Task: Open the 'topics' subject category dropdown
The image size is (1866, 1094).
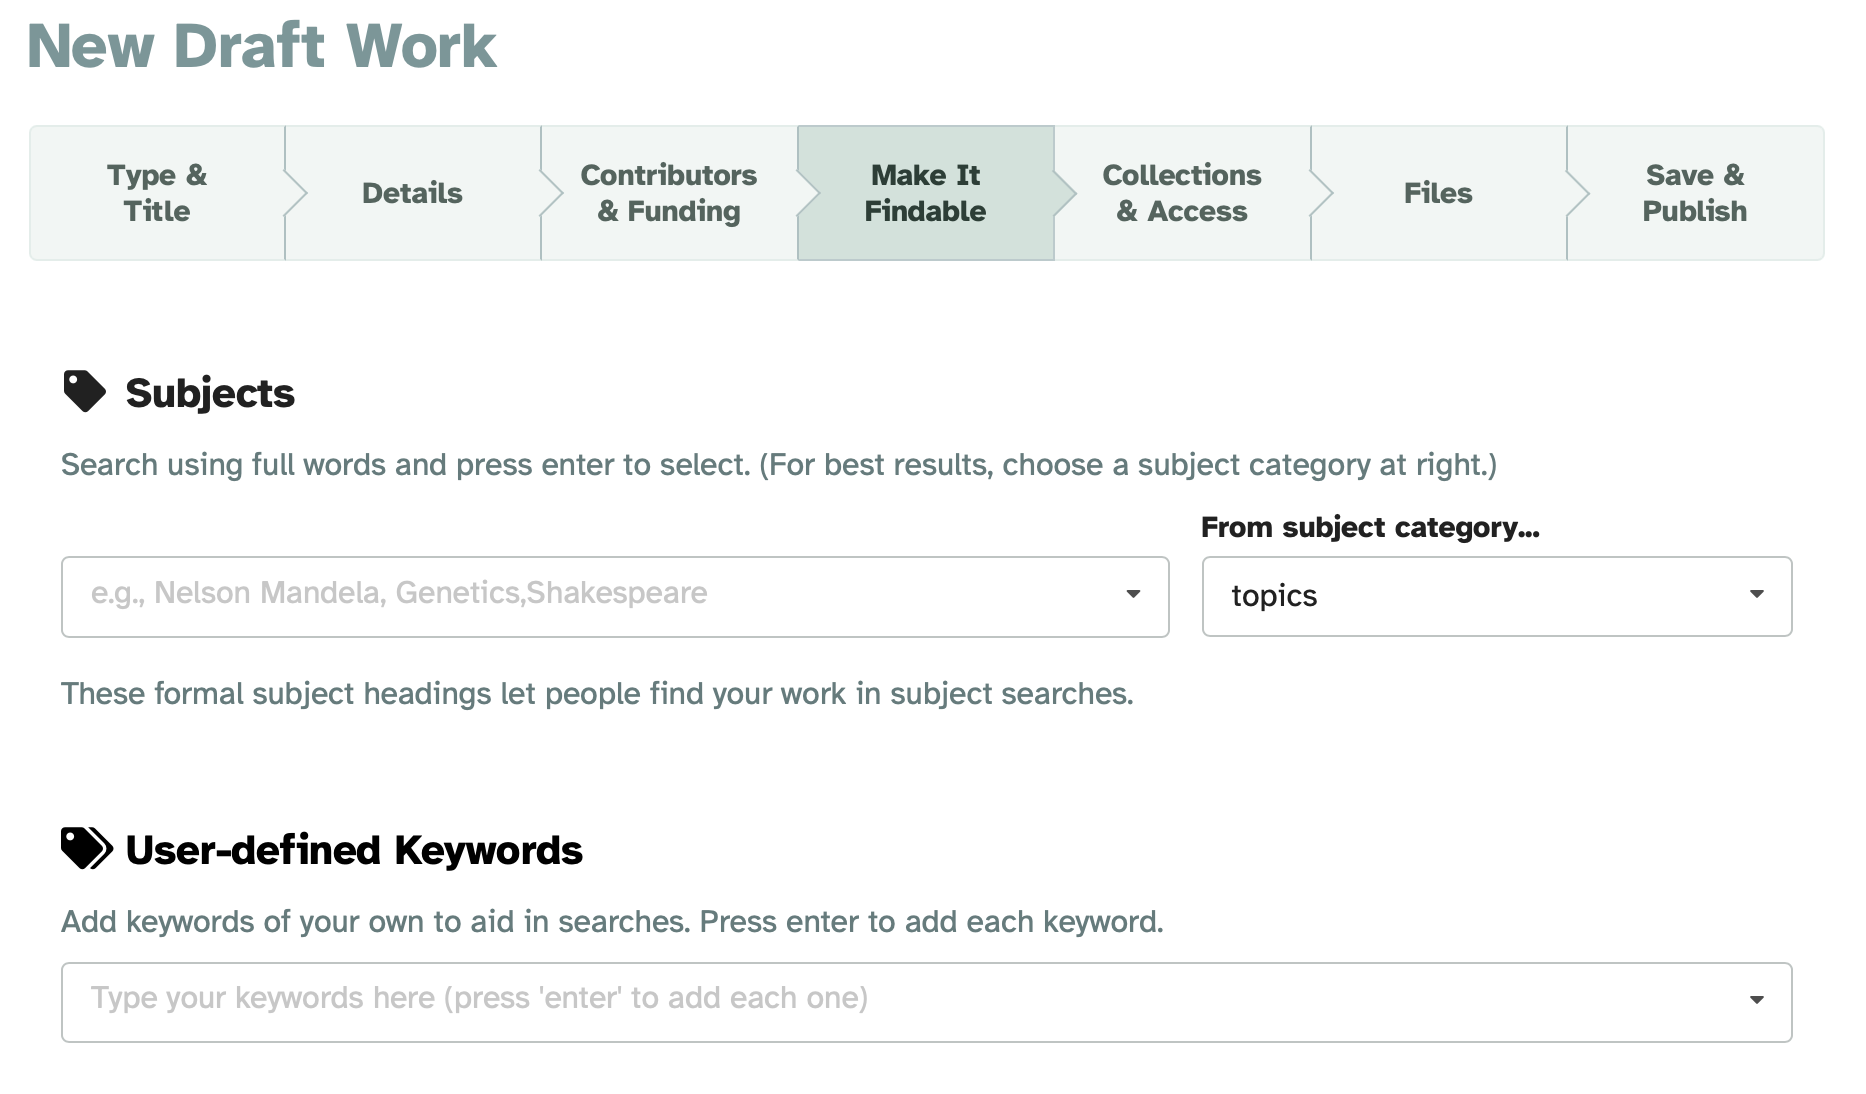Action: point(1496,596)
